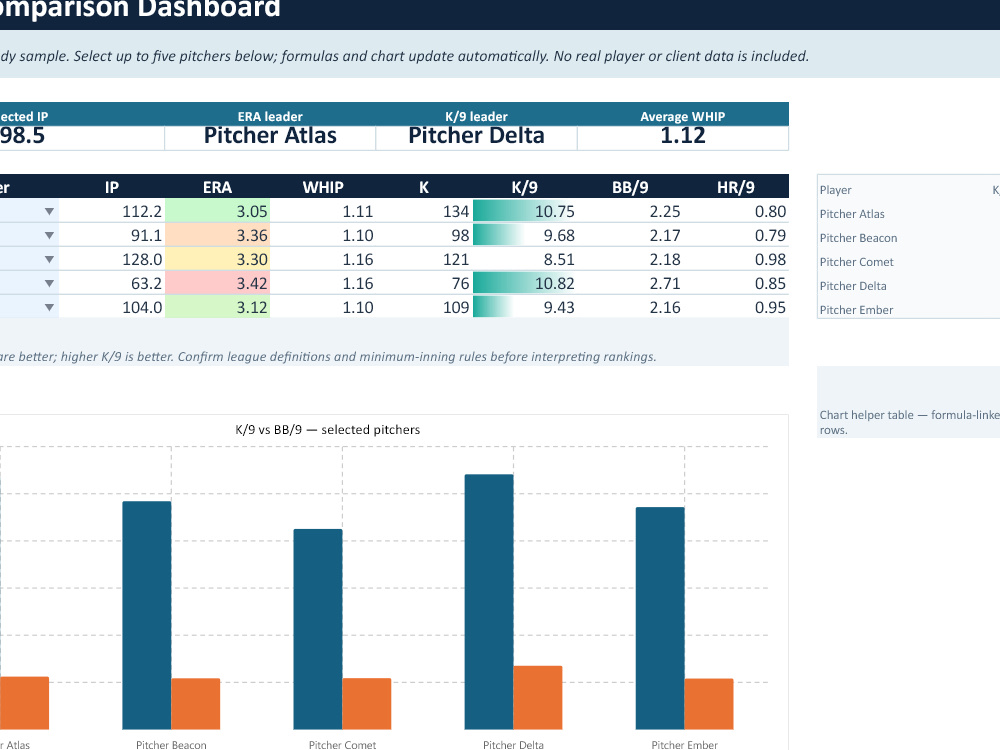Click the ERA leader value Pitcher Atlas
Viewport: 1000px width, 750px height.
[270, 136]
